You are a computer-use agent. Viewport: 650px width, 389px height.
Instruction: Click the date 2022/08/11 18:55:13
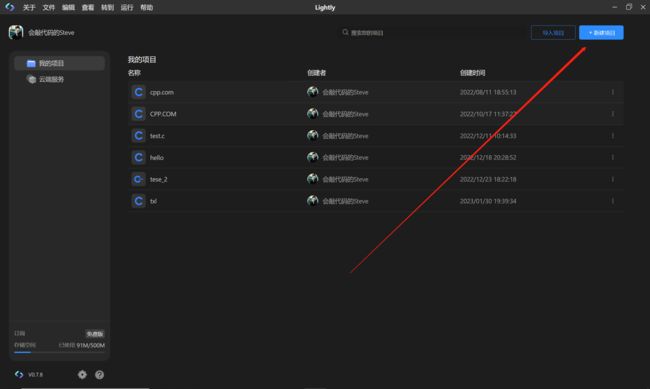pos(488,92)
